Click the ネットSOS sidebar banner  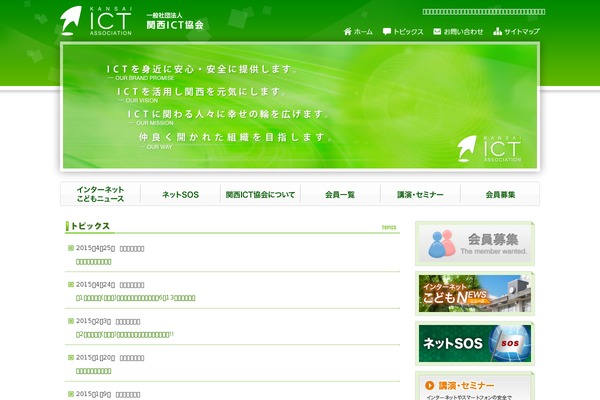pos(475,343)
